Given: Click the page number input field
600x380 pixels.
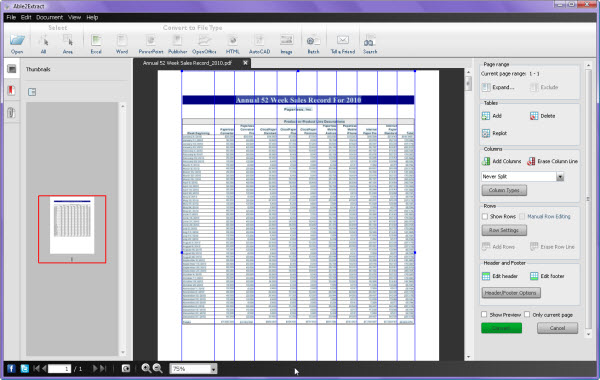Looking at the screenshot, I should [x=59, y=369].
